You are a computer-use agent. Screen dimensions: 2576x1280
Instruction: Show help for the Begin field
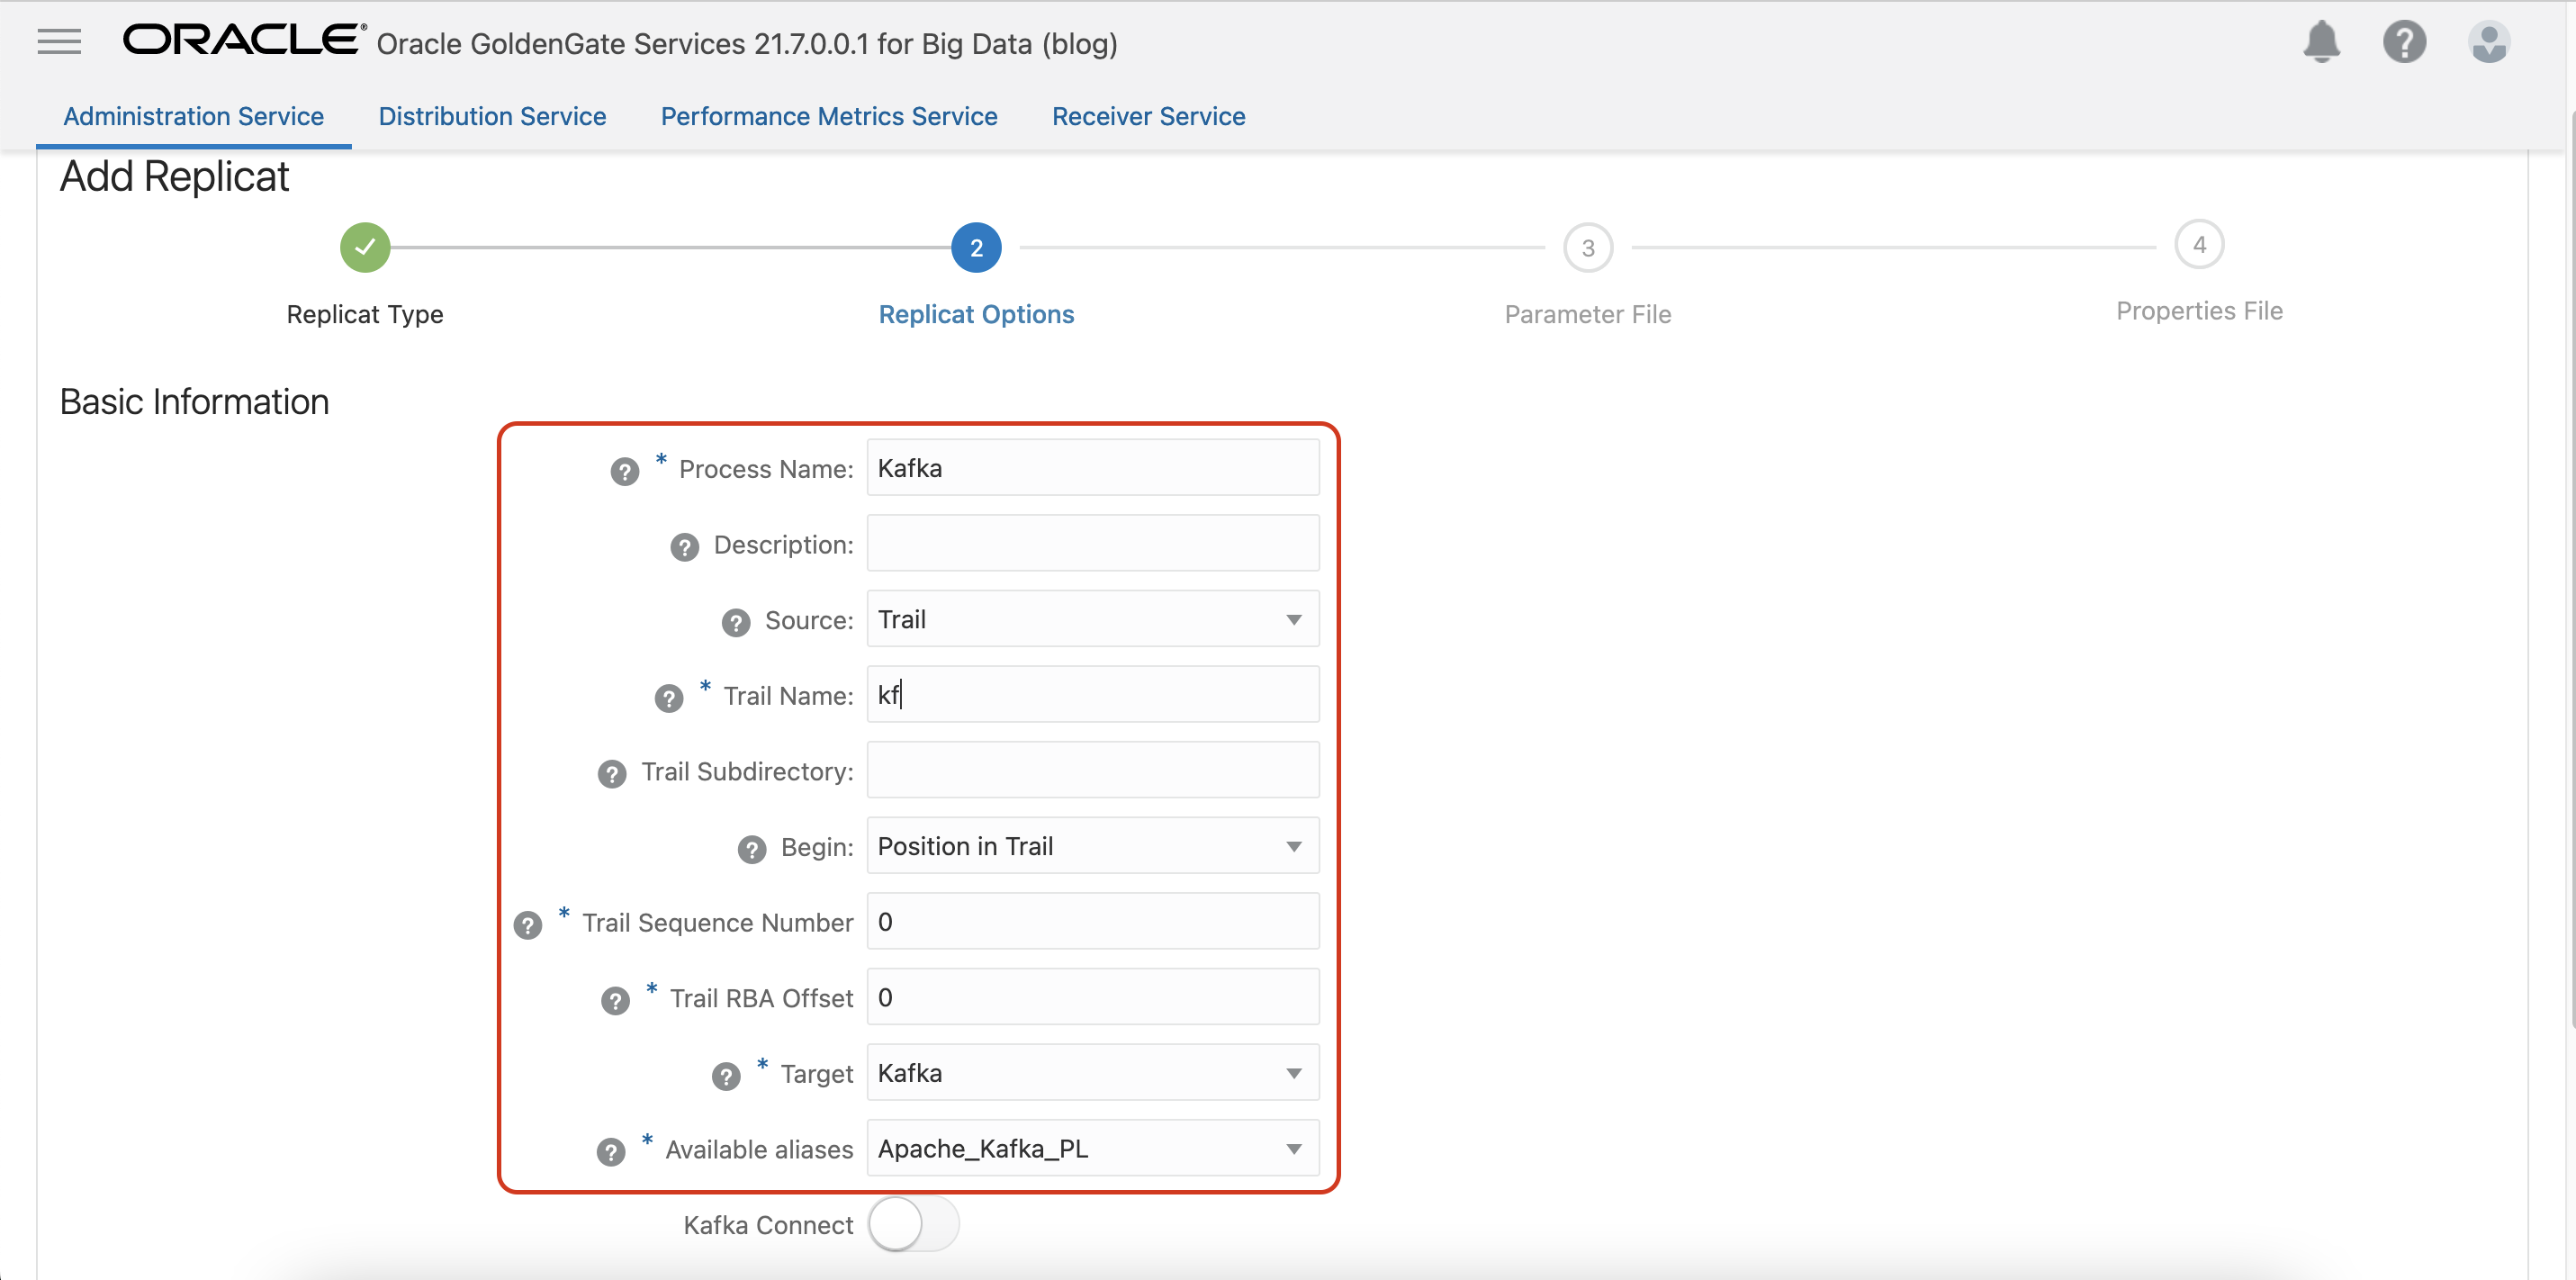751,849
